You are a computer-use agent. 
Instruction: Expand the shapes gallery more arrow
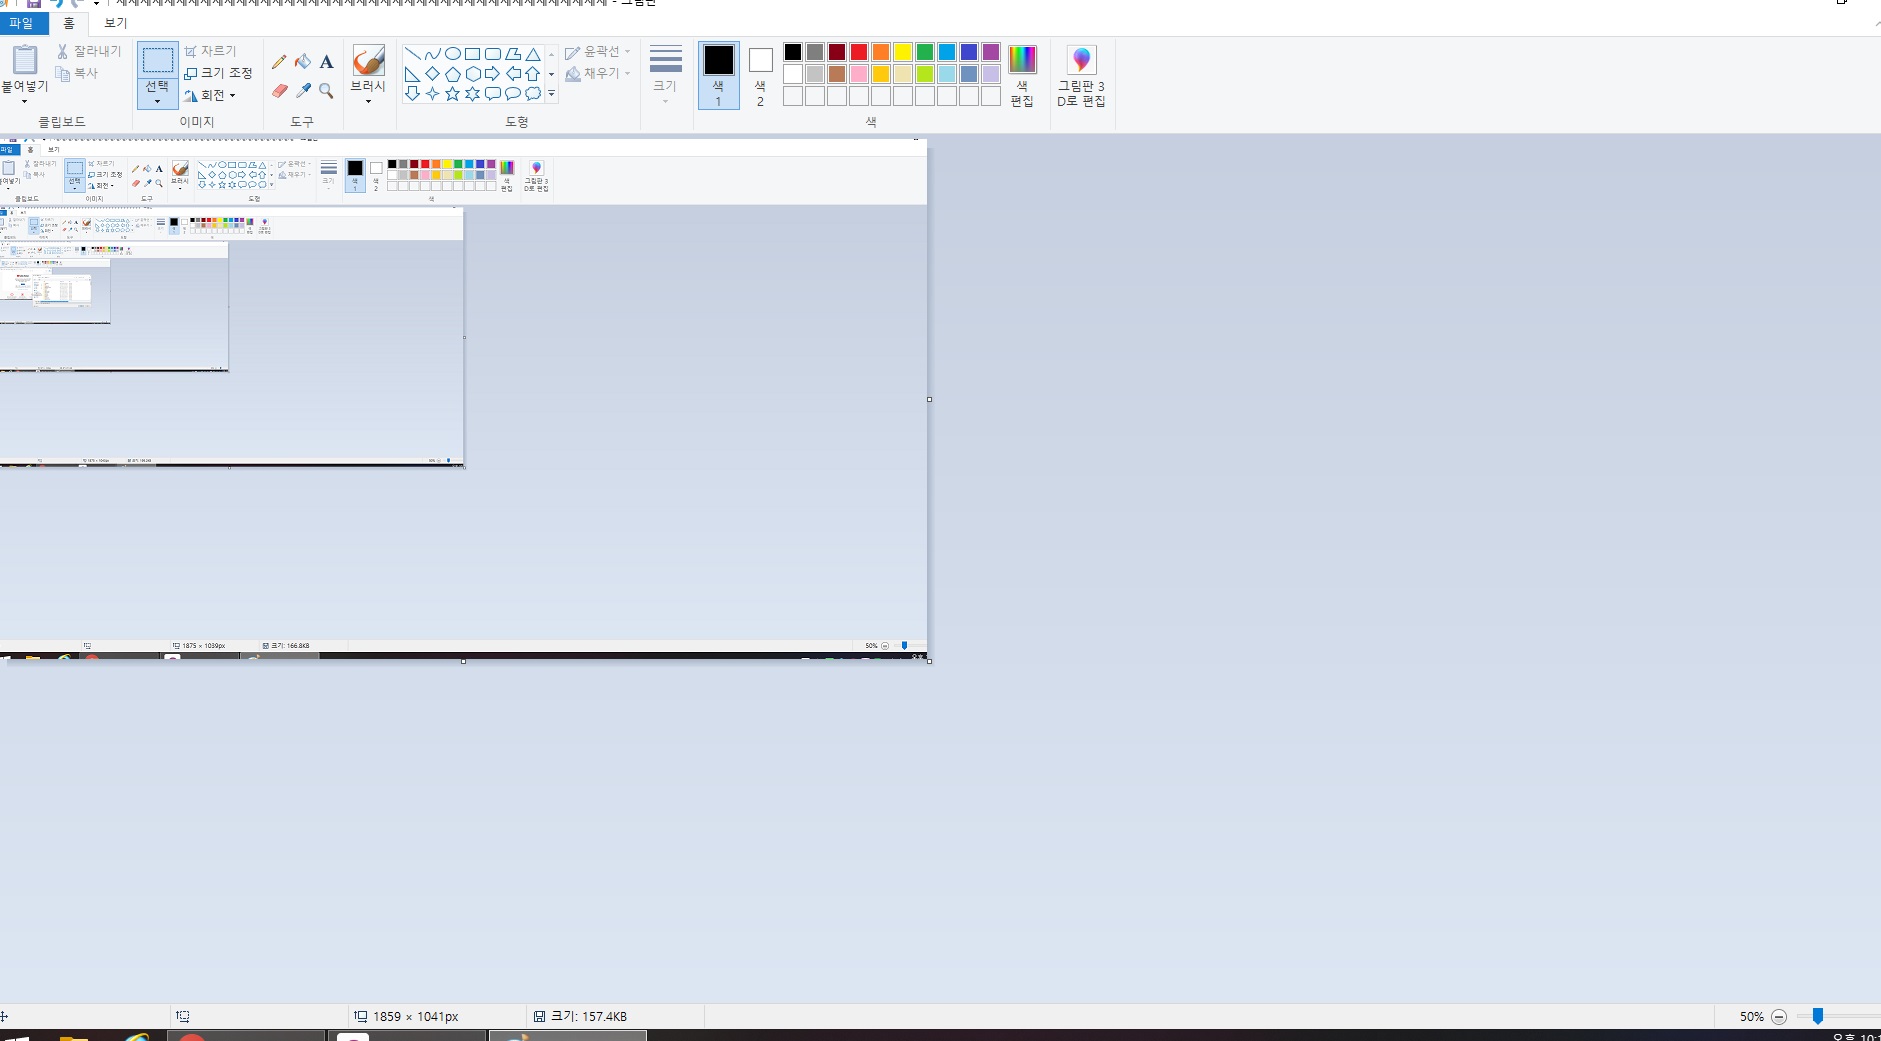coord(551,94)
